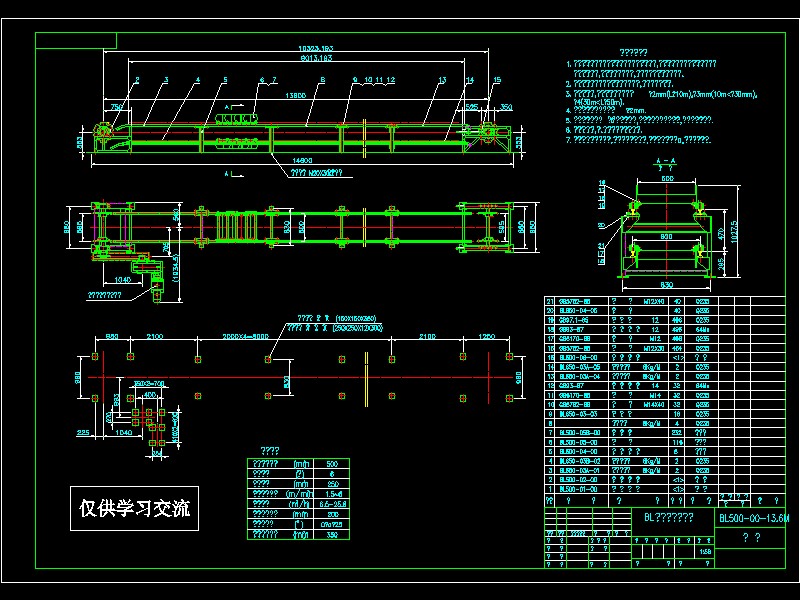This screenshot has height=600, width=800.
Task: Select the 250 value in the parameter table
Action: coord(332,484)
